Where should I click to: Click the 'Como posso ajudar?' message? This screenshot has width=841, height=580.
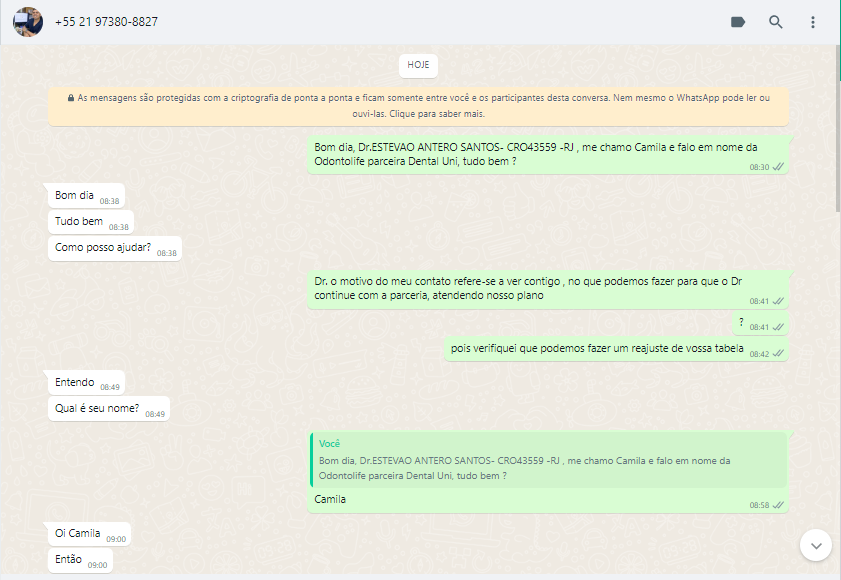(115, 248)
